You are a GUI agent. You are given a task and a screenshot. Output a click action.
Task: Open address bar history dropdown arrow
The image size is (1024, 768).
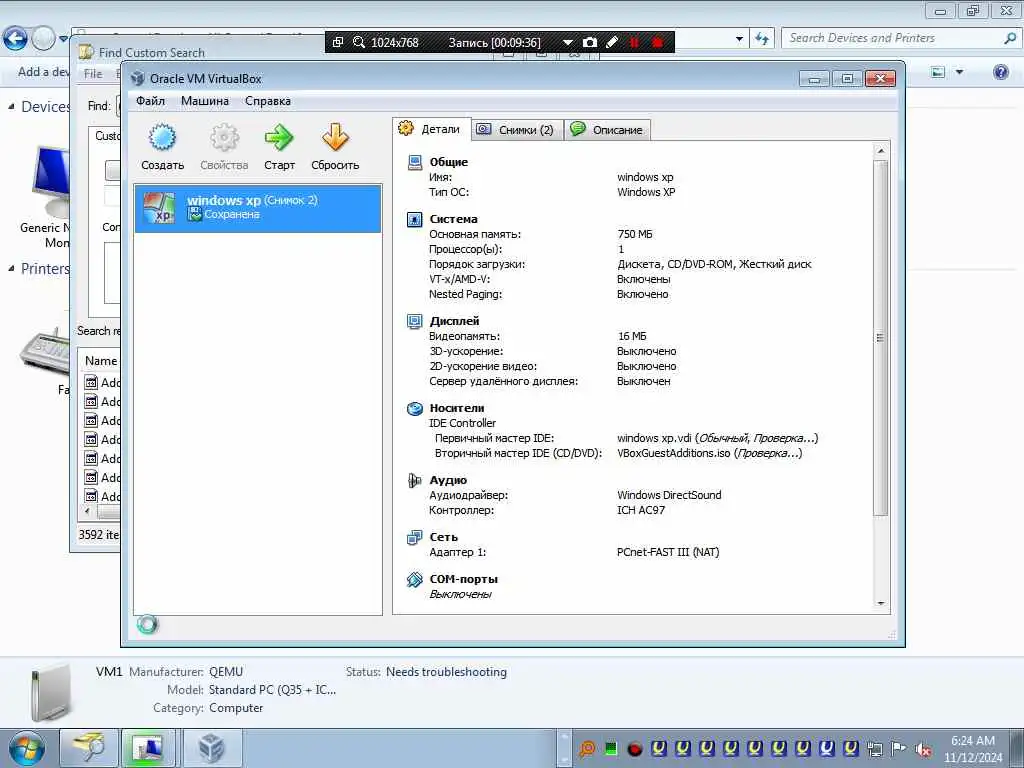pos(739,39)
